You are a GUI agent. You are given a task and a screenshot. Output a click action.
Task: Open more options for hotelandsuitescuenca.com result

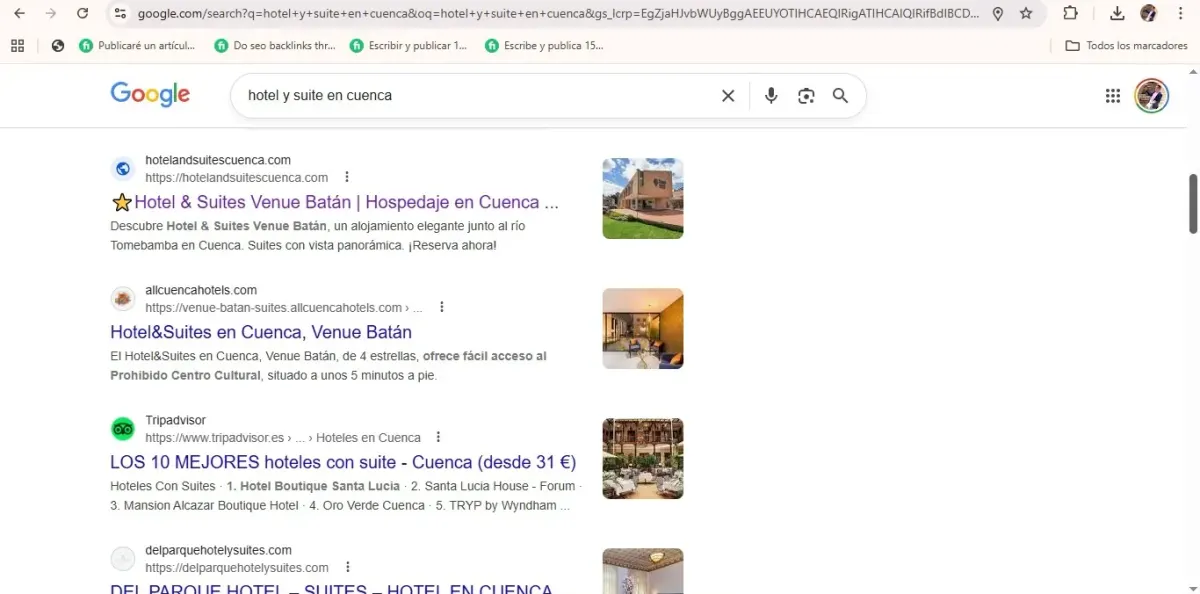point(347,177)
